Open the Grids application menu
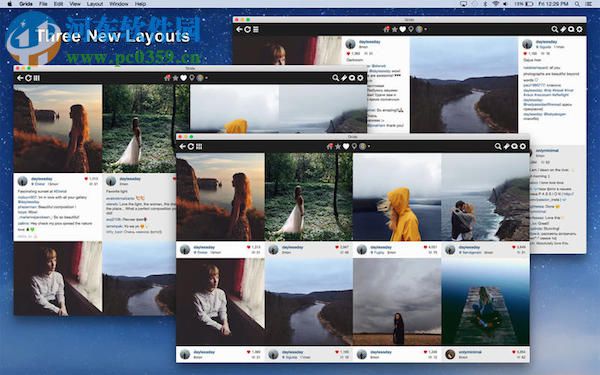 click(x=26, y=4)
